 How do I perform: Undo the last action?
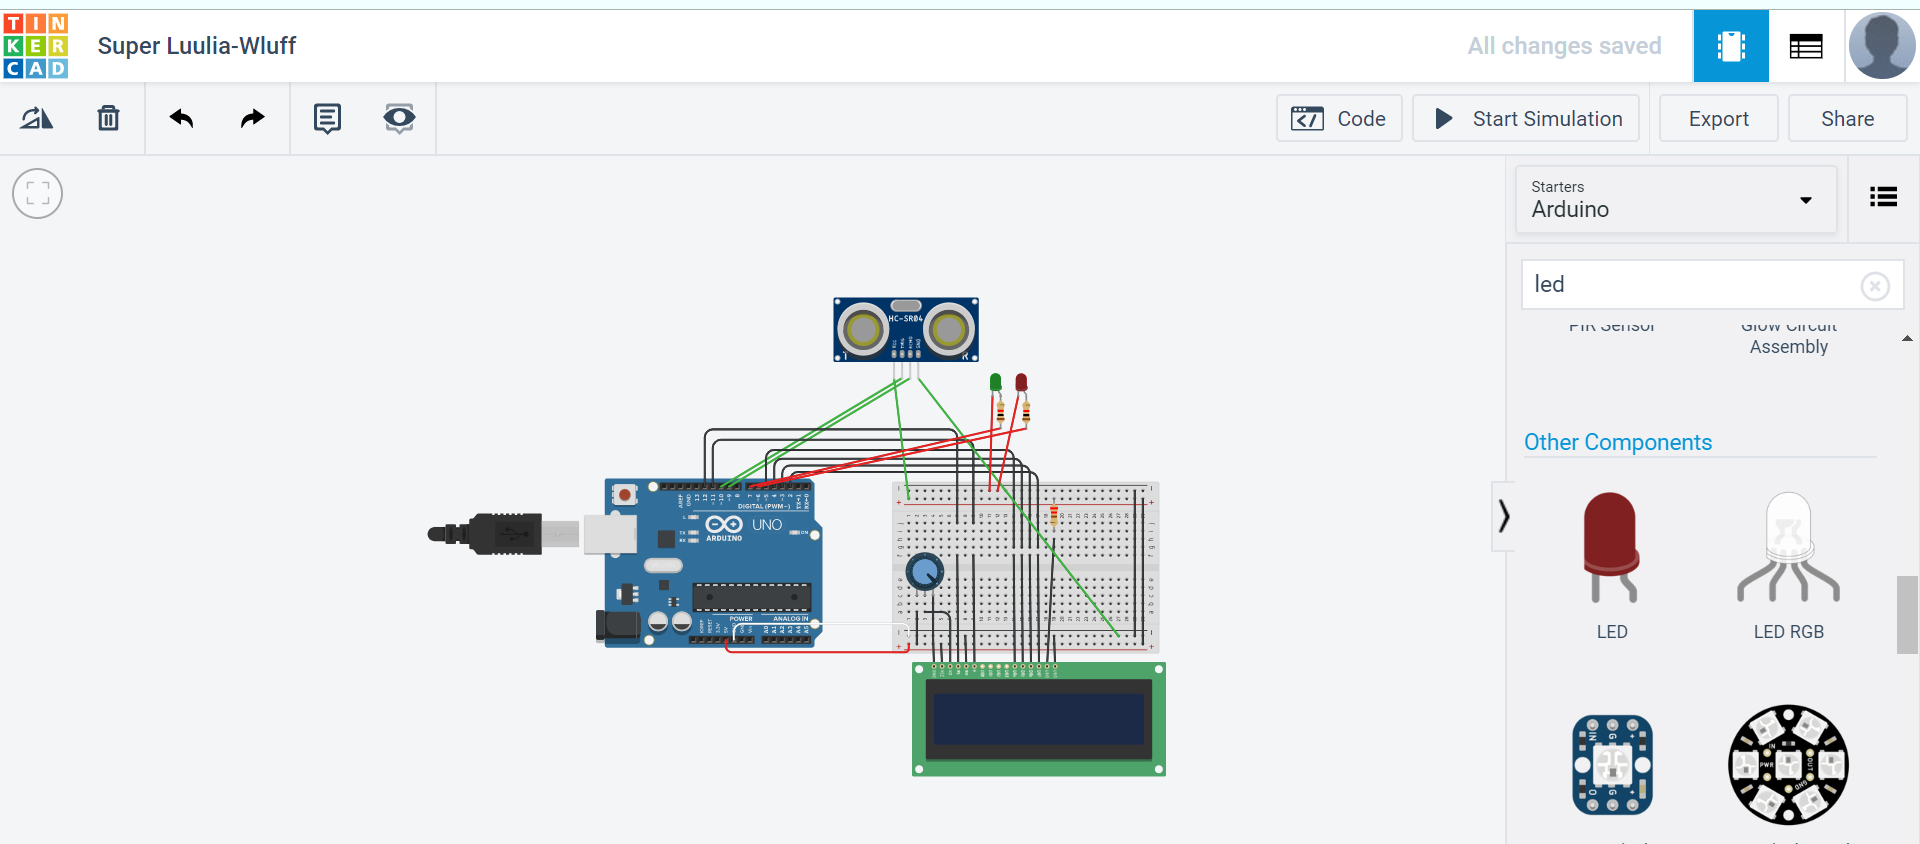(181, 118)
